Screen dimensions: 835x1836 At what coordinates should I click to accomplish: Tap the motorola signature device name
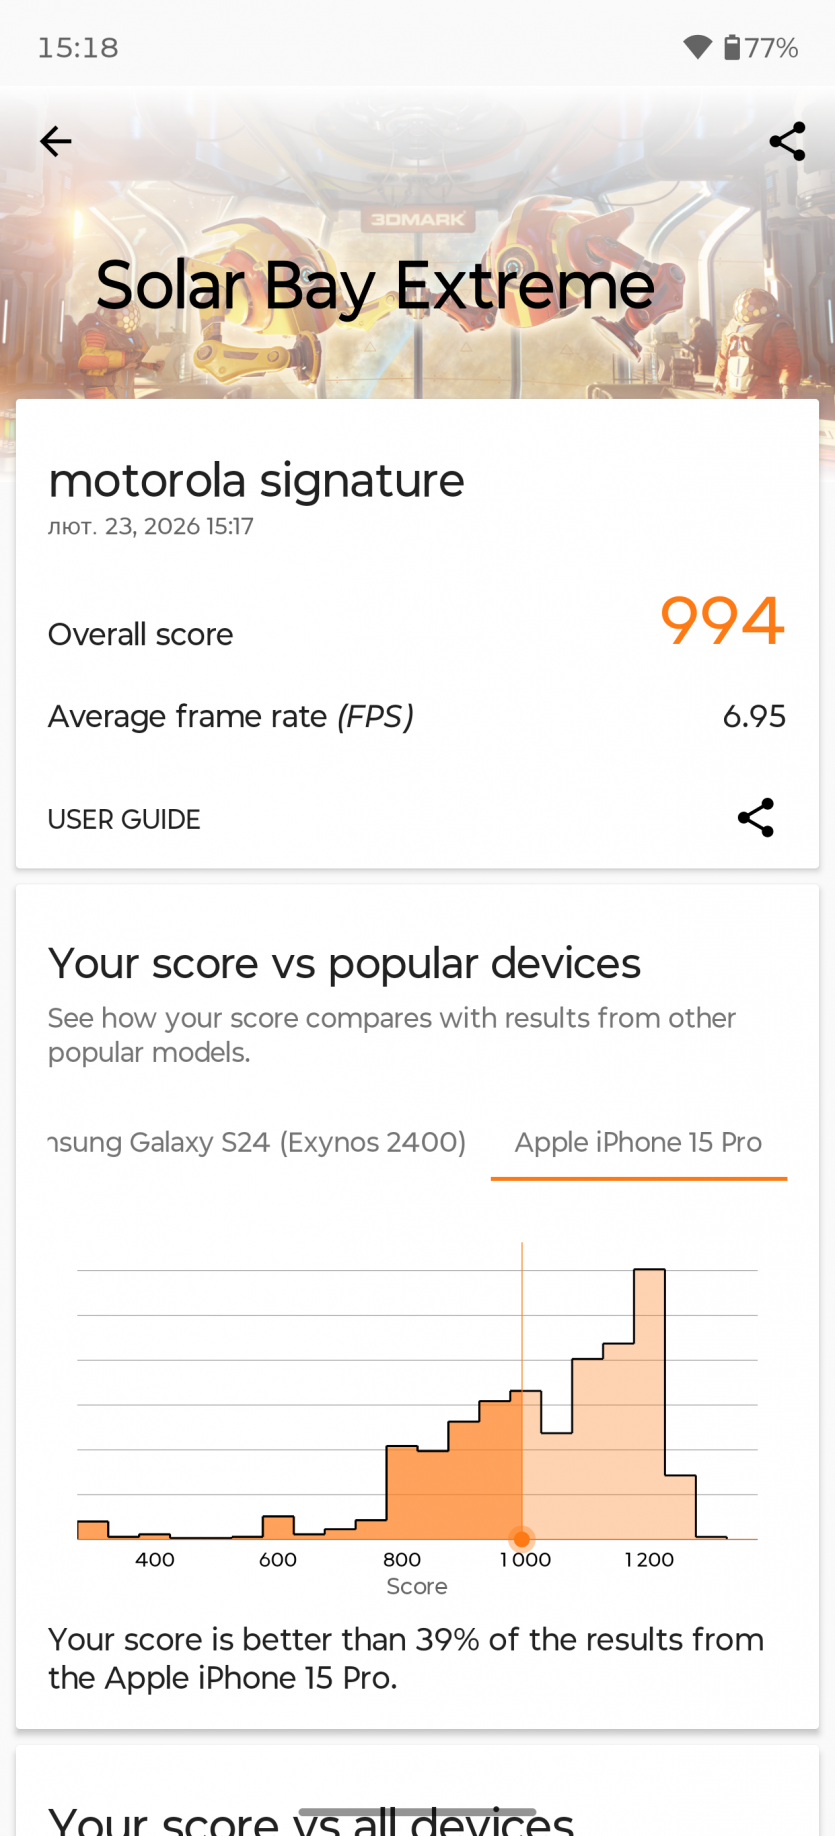pos(256,481)
